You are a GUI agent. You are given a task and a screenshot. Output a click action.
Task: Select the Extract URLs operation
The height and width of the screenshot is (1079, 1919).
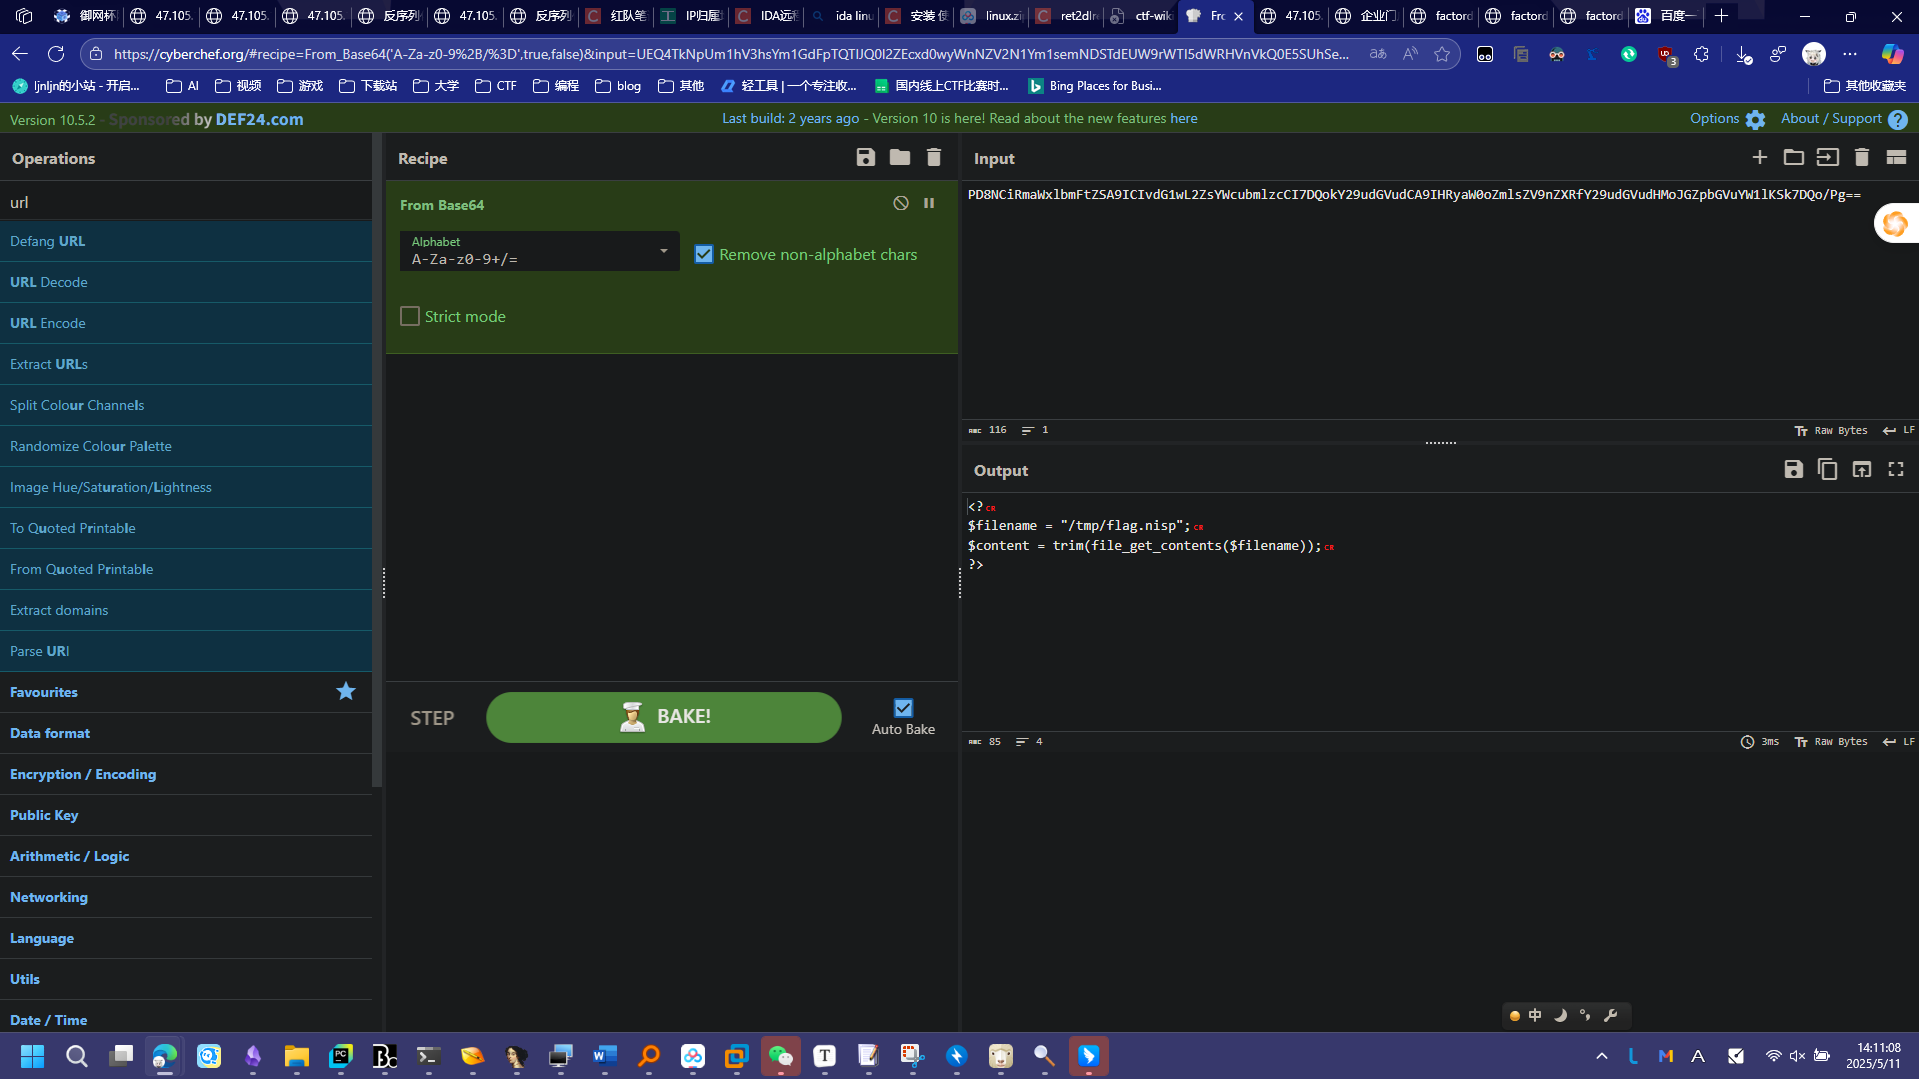tap(186, 364)
